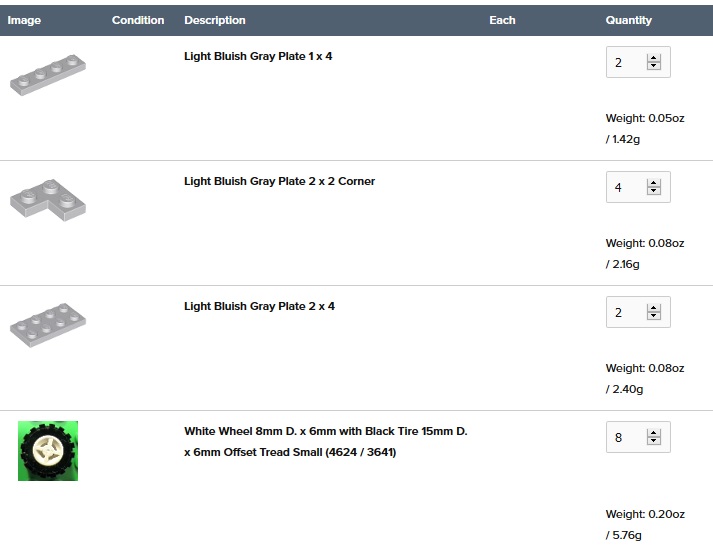Viewport: 713px width, 549px height.
Task: Click the Plate 1 x 4 thumbnail image
Action: point(48,76)
